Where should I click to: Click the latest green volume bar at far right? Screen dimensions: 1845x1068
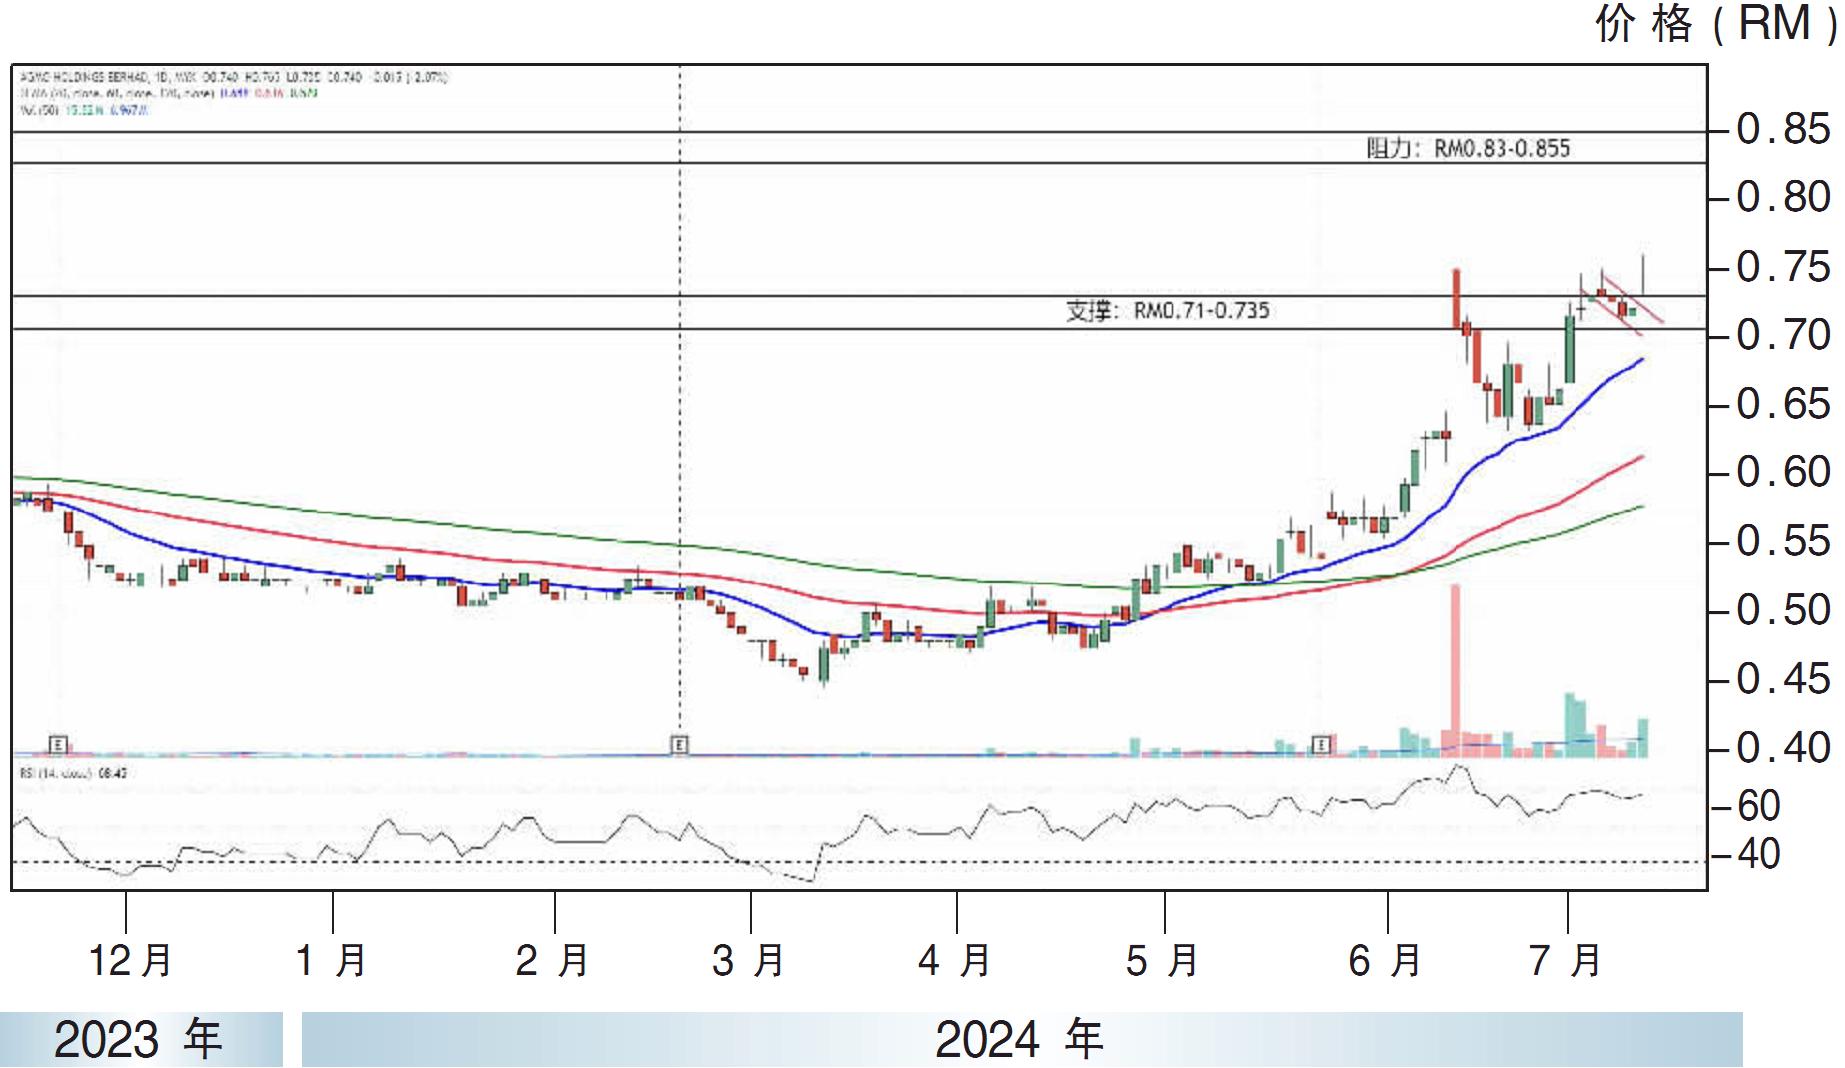click(x=1642, y=737)
